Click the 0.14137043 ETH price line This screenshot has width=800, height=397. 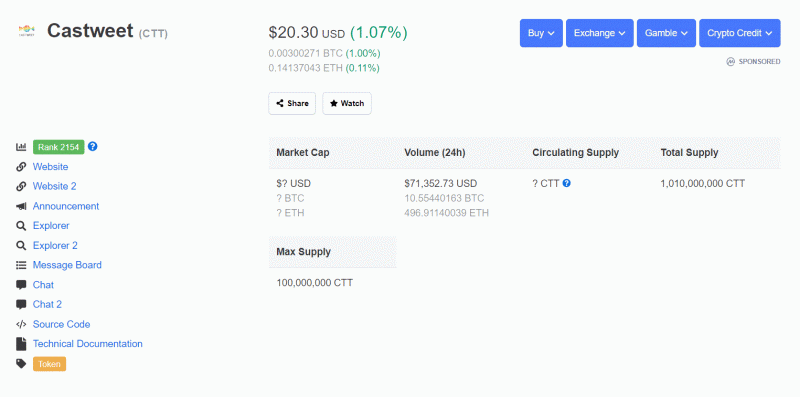tap(324, 68)
